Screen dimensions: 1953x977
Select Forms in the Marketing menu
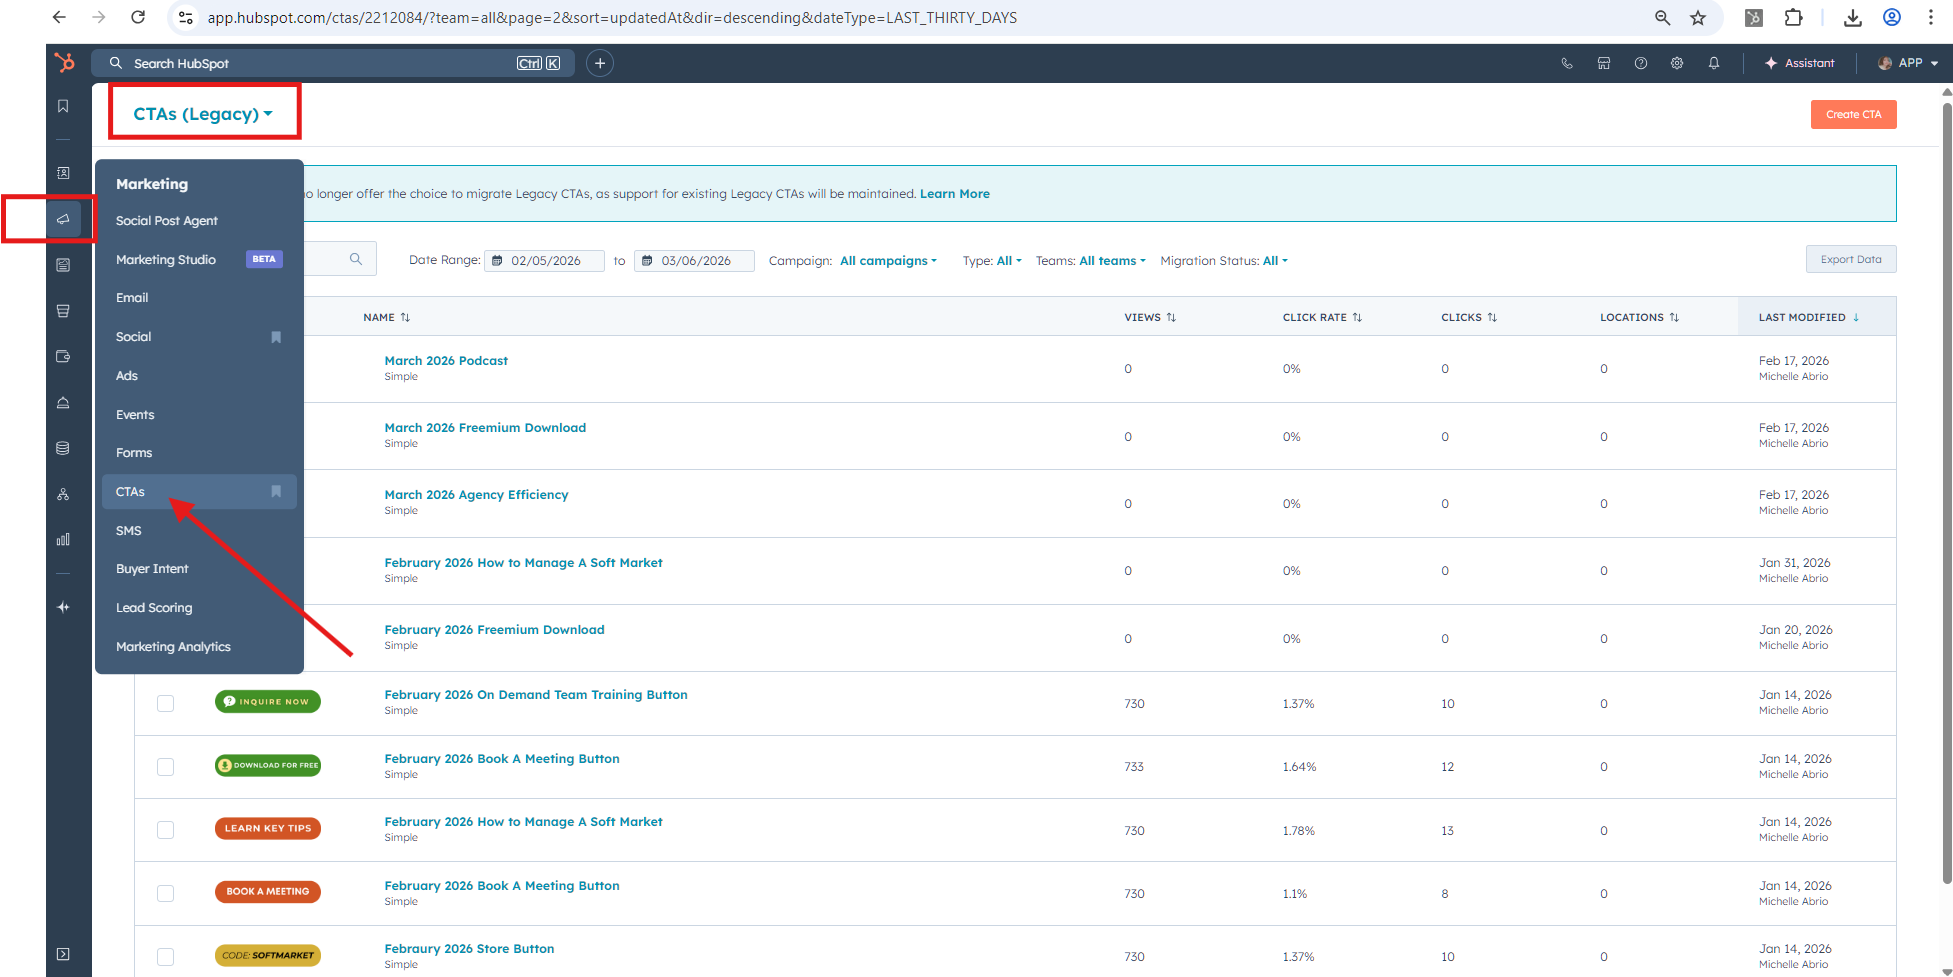(x=134, y=453)
